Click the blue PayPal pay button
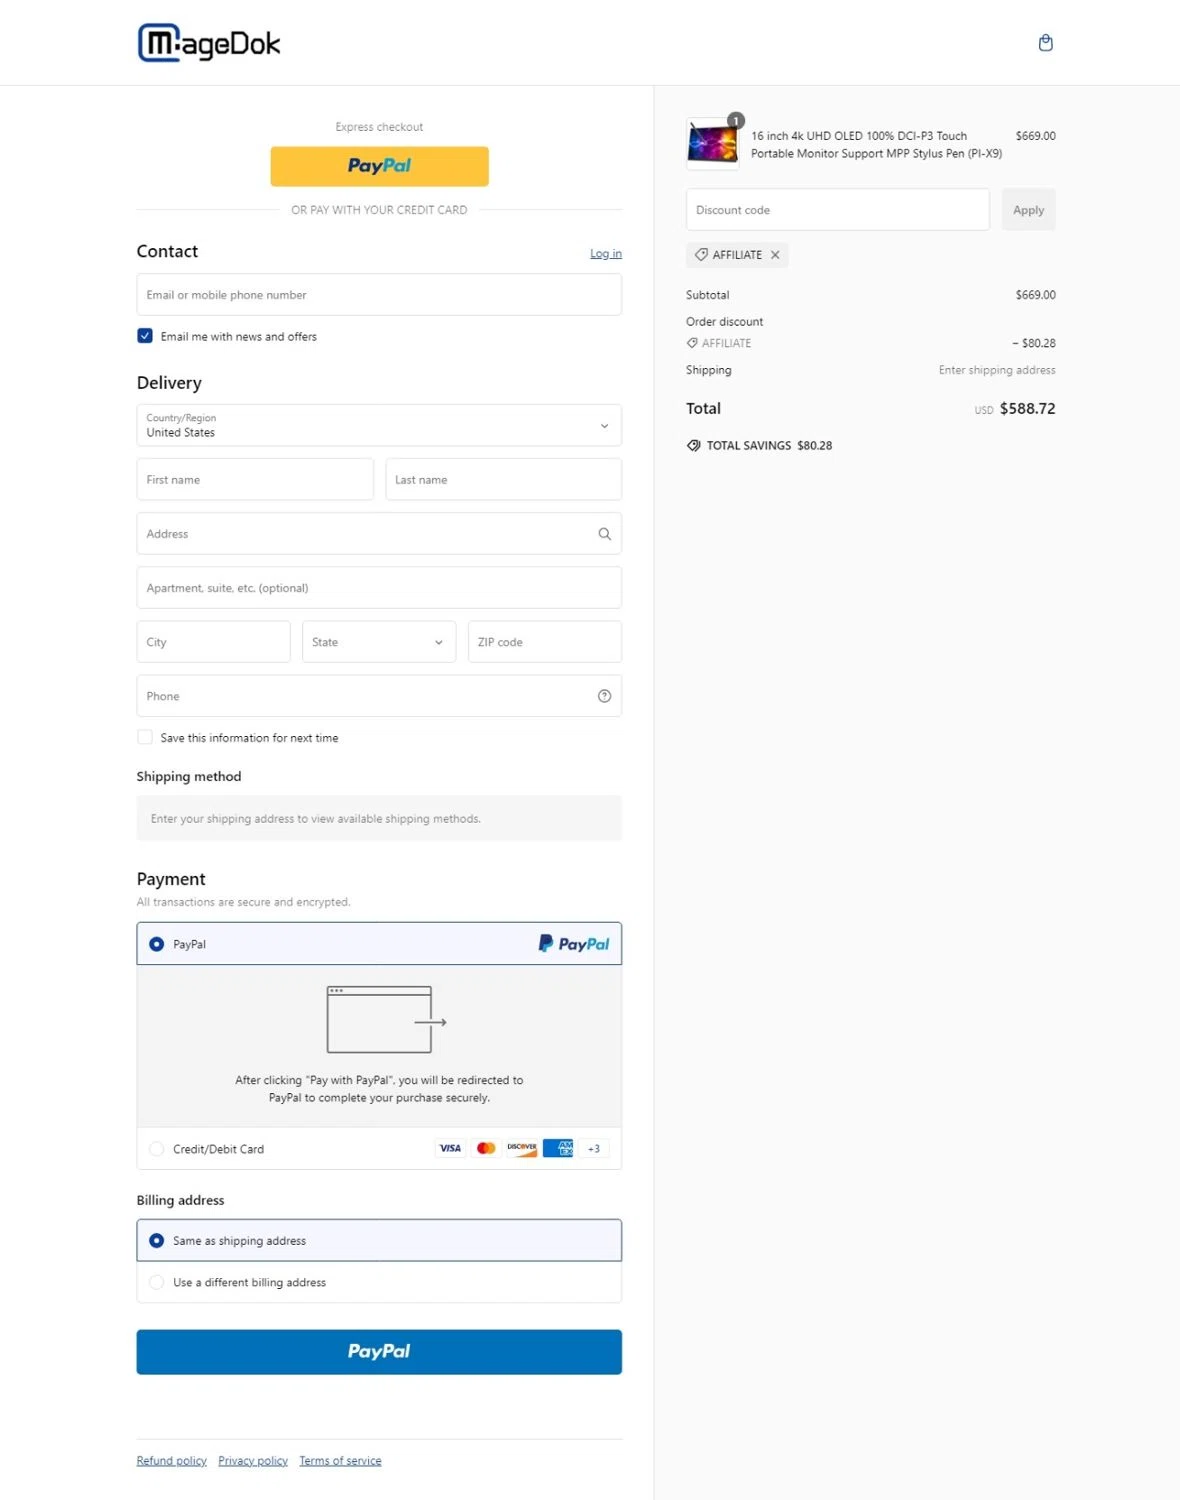Screen dimensions: 1180x1500 tap(379, 1352)
